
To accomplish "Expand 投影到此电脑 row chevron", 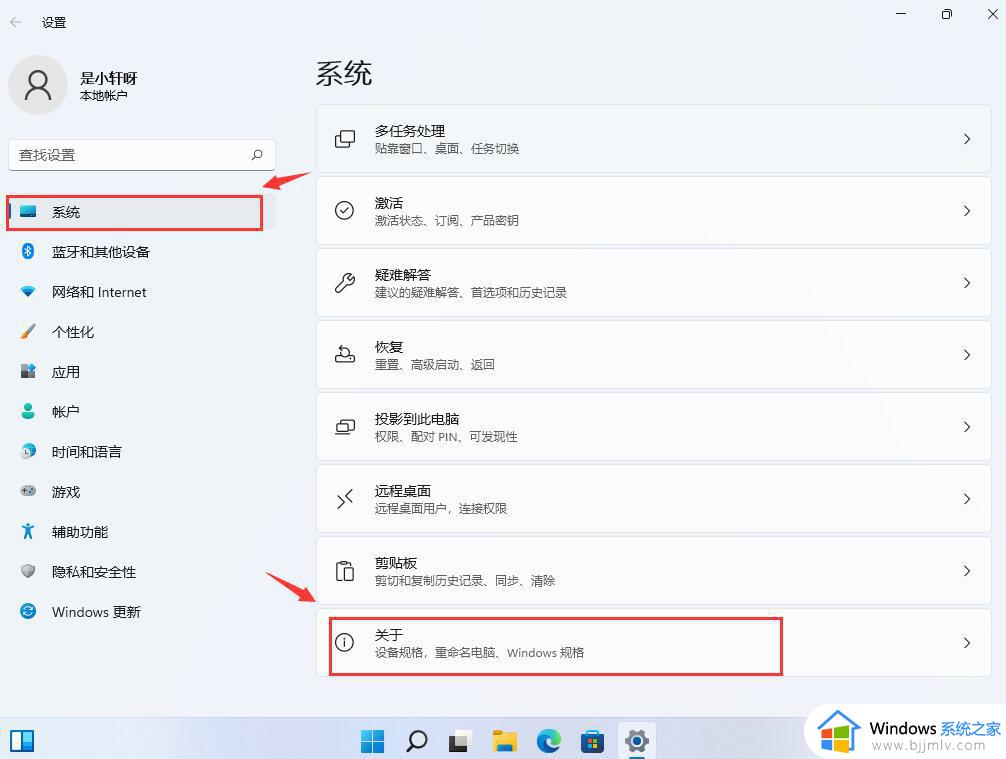I will click(x=967, y=427).
